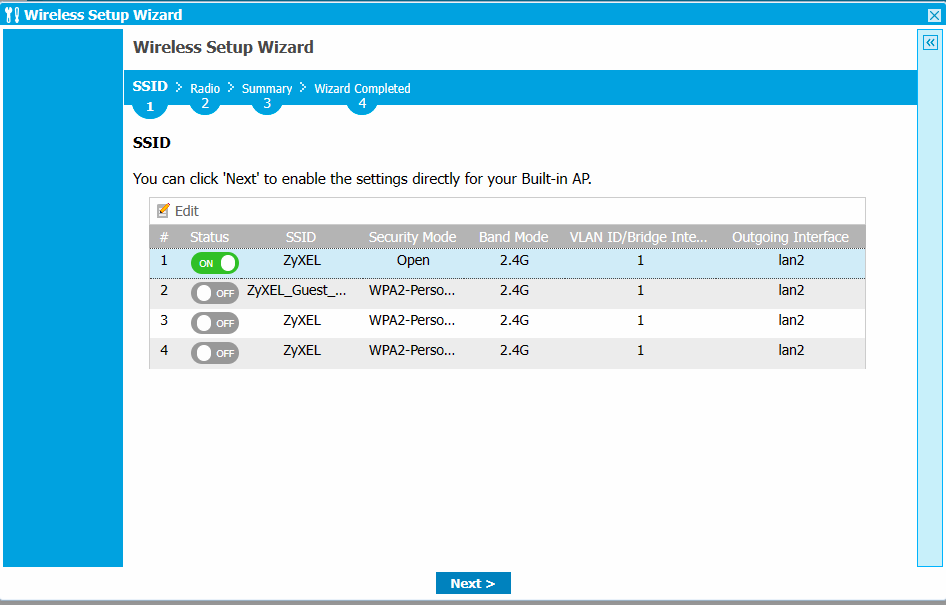Go to the Radio wizard step
Viewport: 946px width, 605px height.
[205, 88]
